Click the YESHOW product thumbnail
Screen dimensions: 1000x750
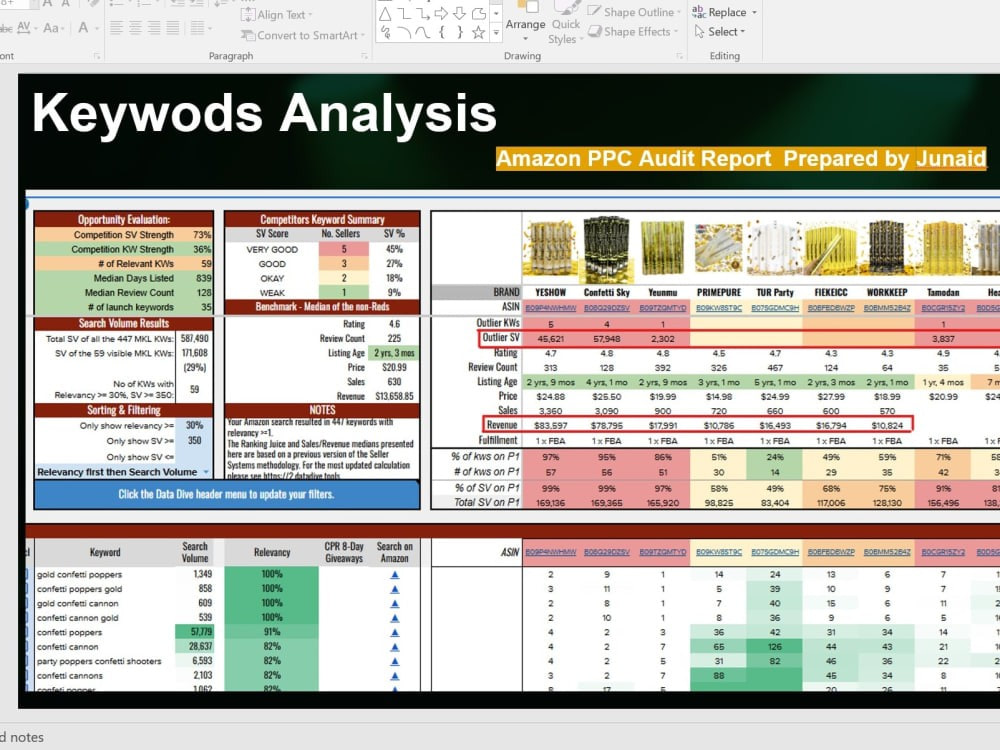(x=550, y=248)
